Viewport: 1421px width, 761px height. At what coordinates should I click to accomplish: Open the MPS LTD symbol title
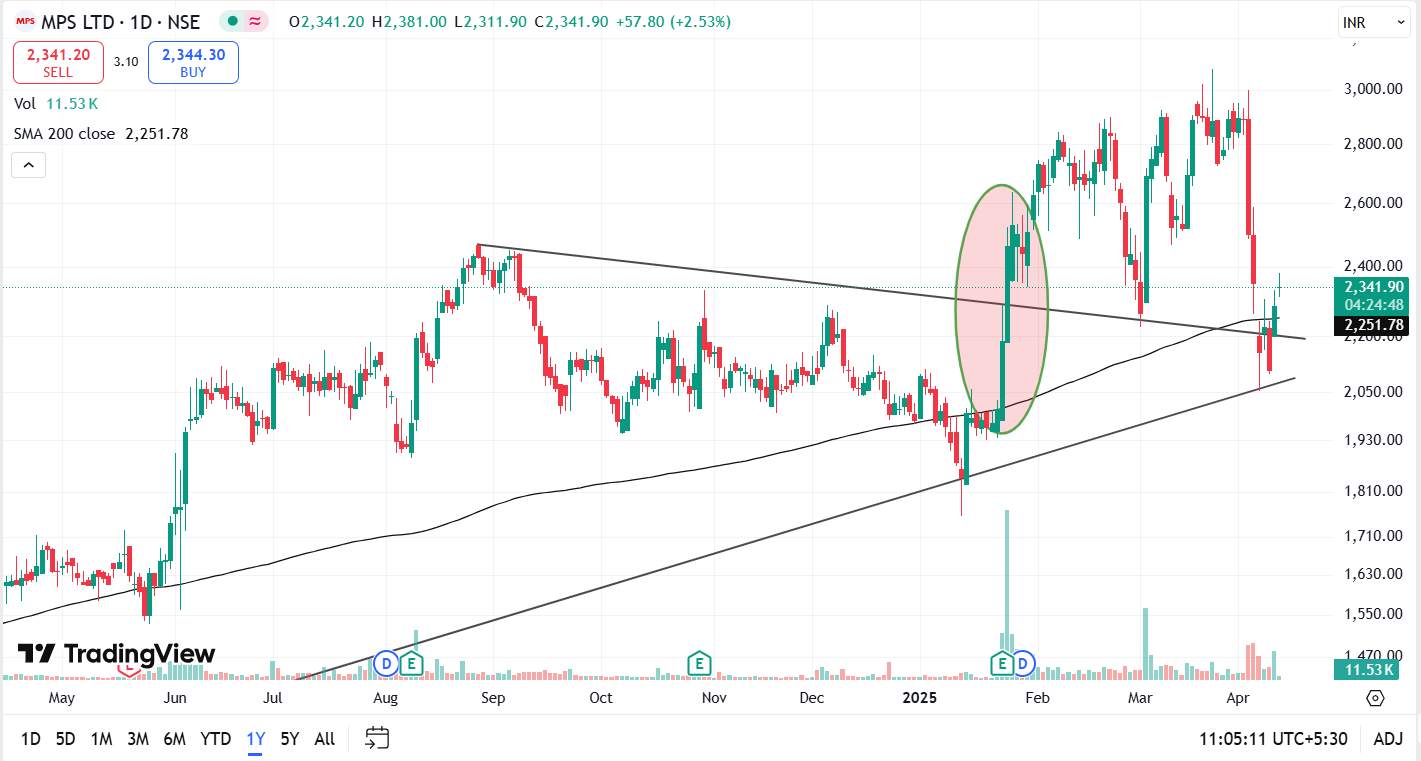click(x=123, y=22)
